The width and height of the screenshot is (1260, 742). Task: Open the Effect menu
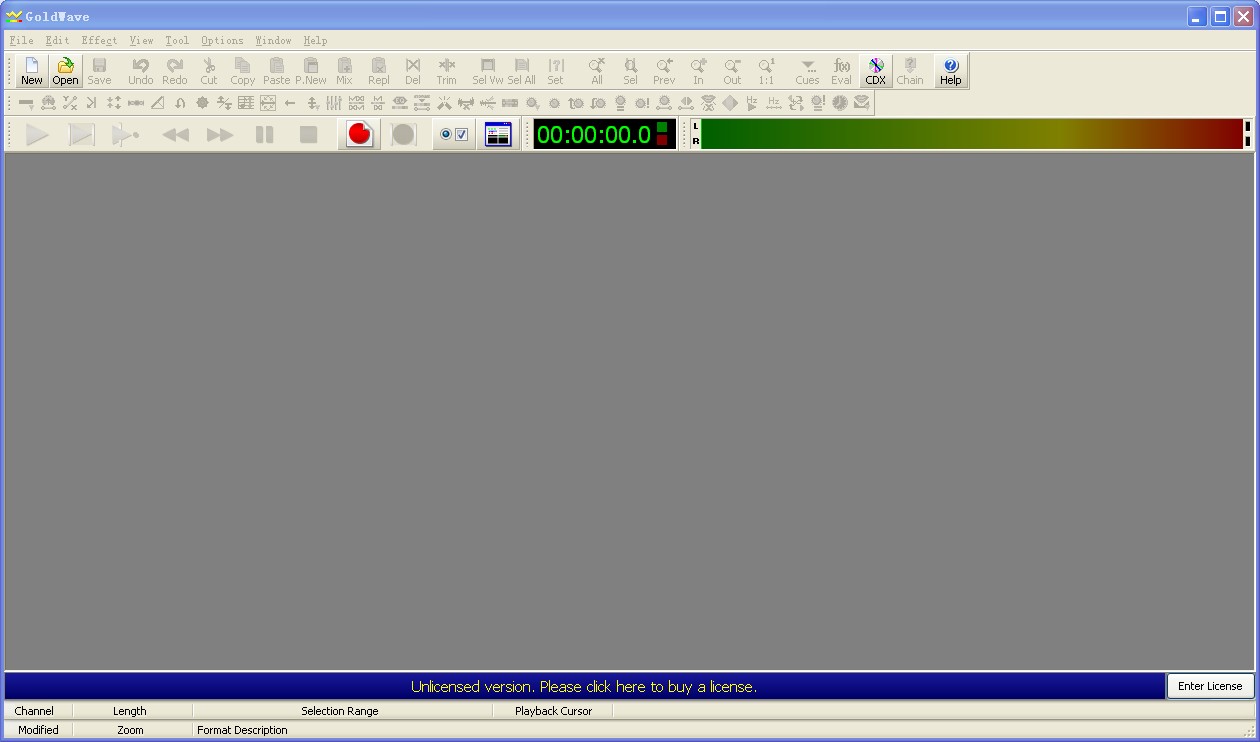tap(99, 41)
